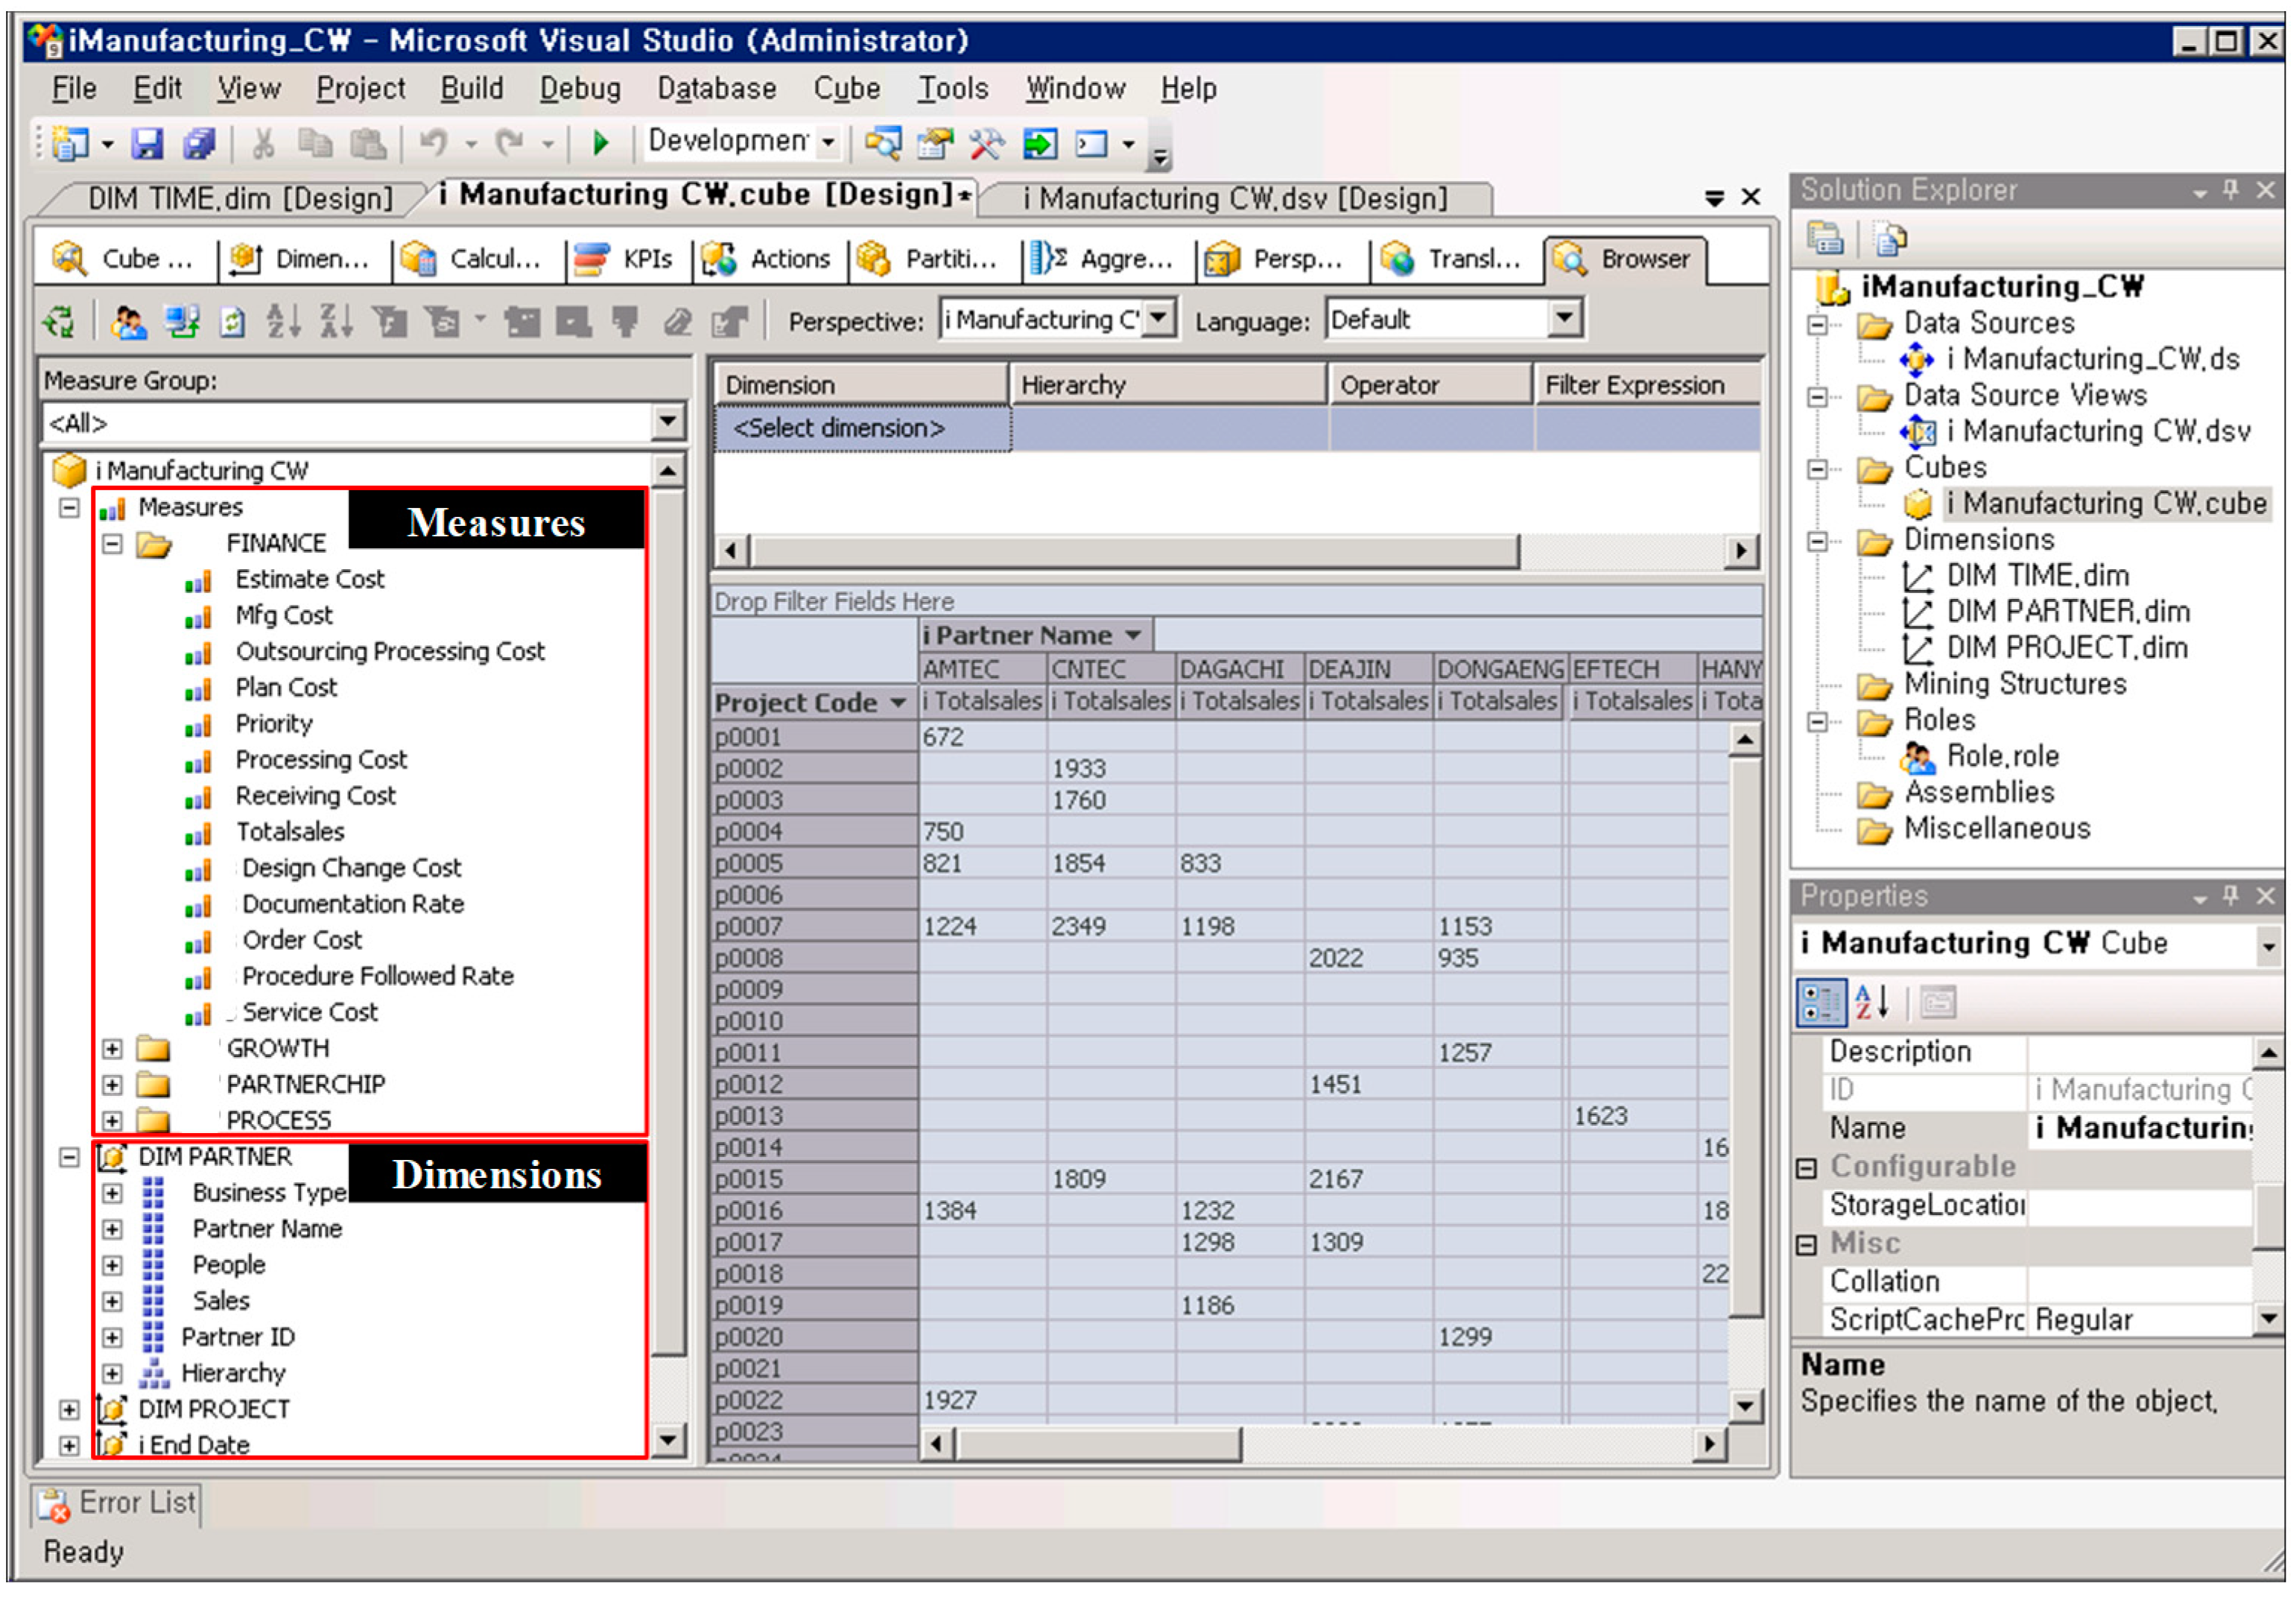This screenshot has height=1598, width=2296.
Task: Open the Perspective dropdown
Action: coord(1158,318)
